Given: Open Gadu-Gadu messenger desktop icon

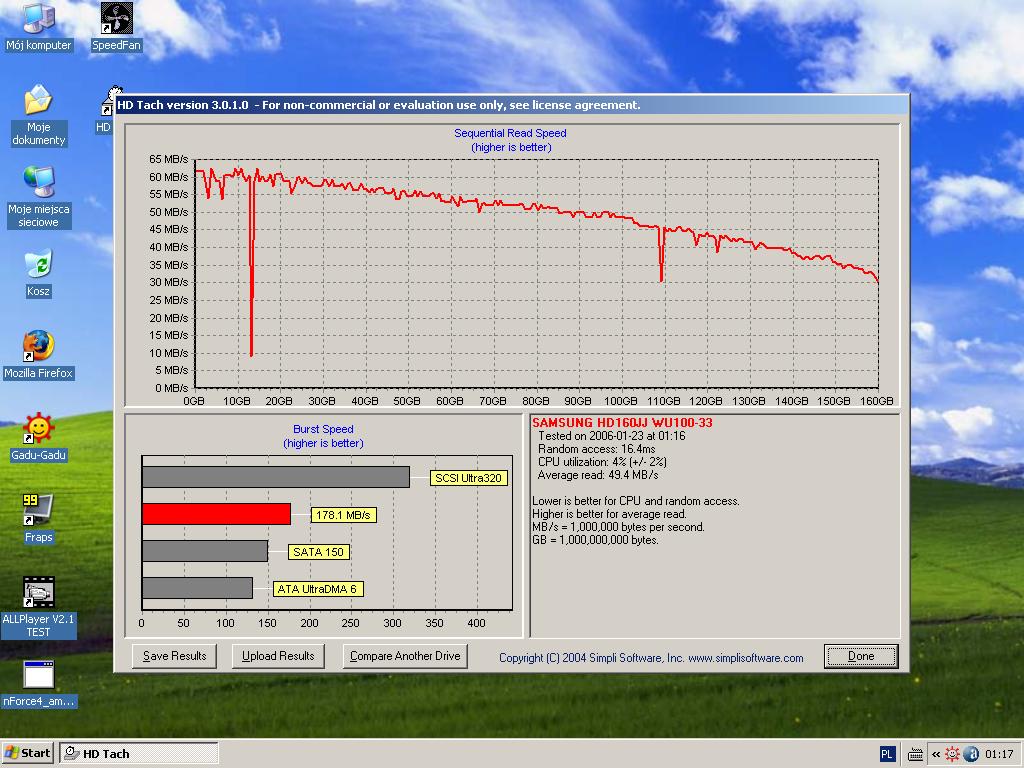Looking at the screenshot, I should pos(39,437).
